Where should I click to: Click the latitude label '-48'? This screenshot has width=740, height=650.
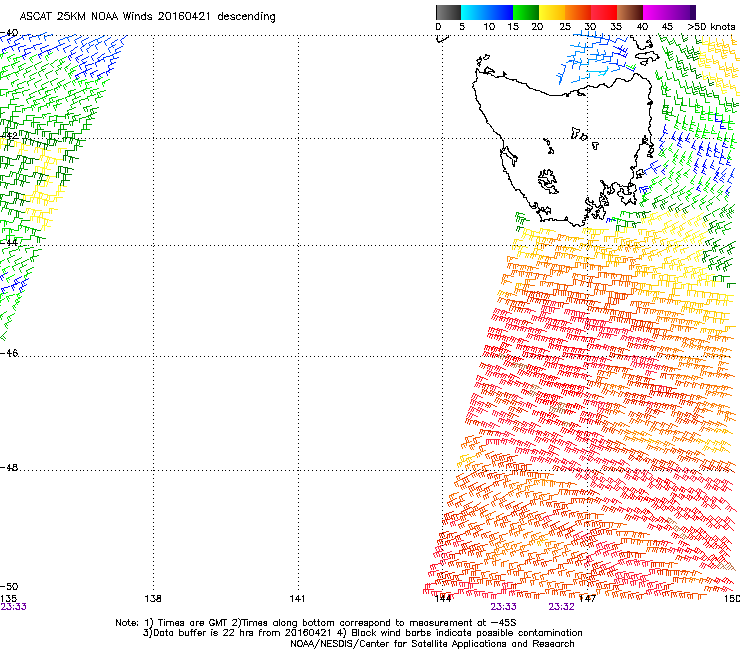9,467
